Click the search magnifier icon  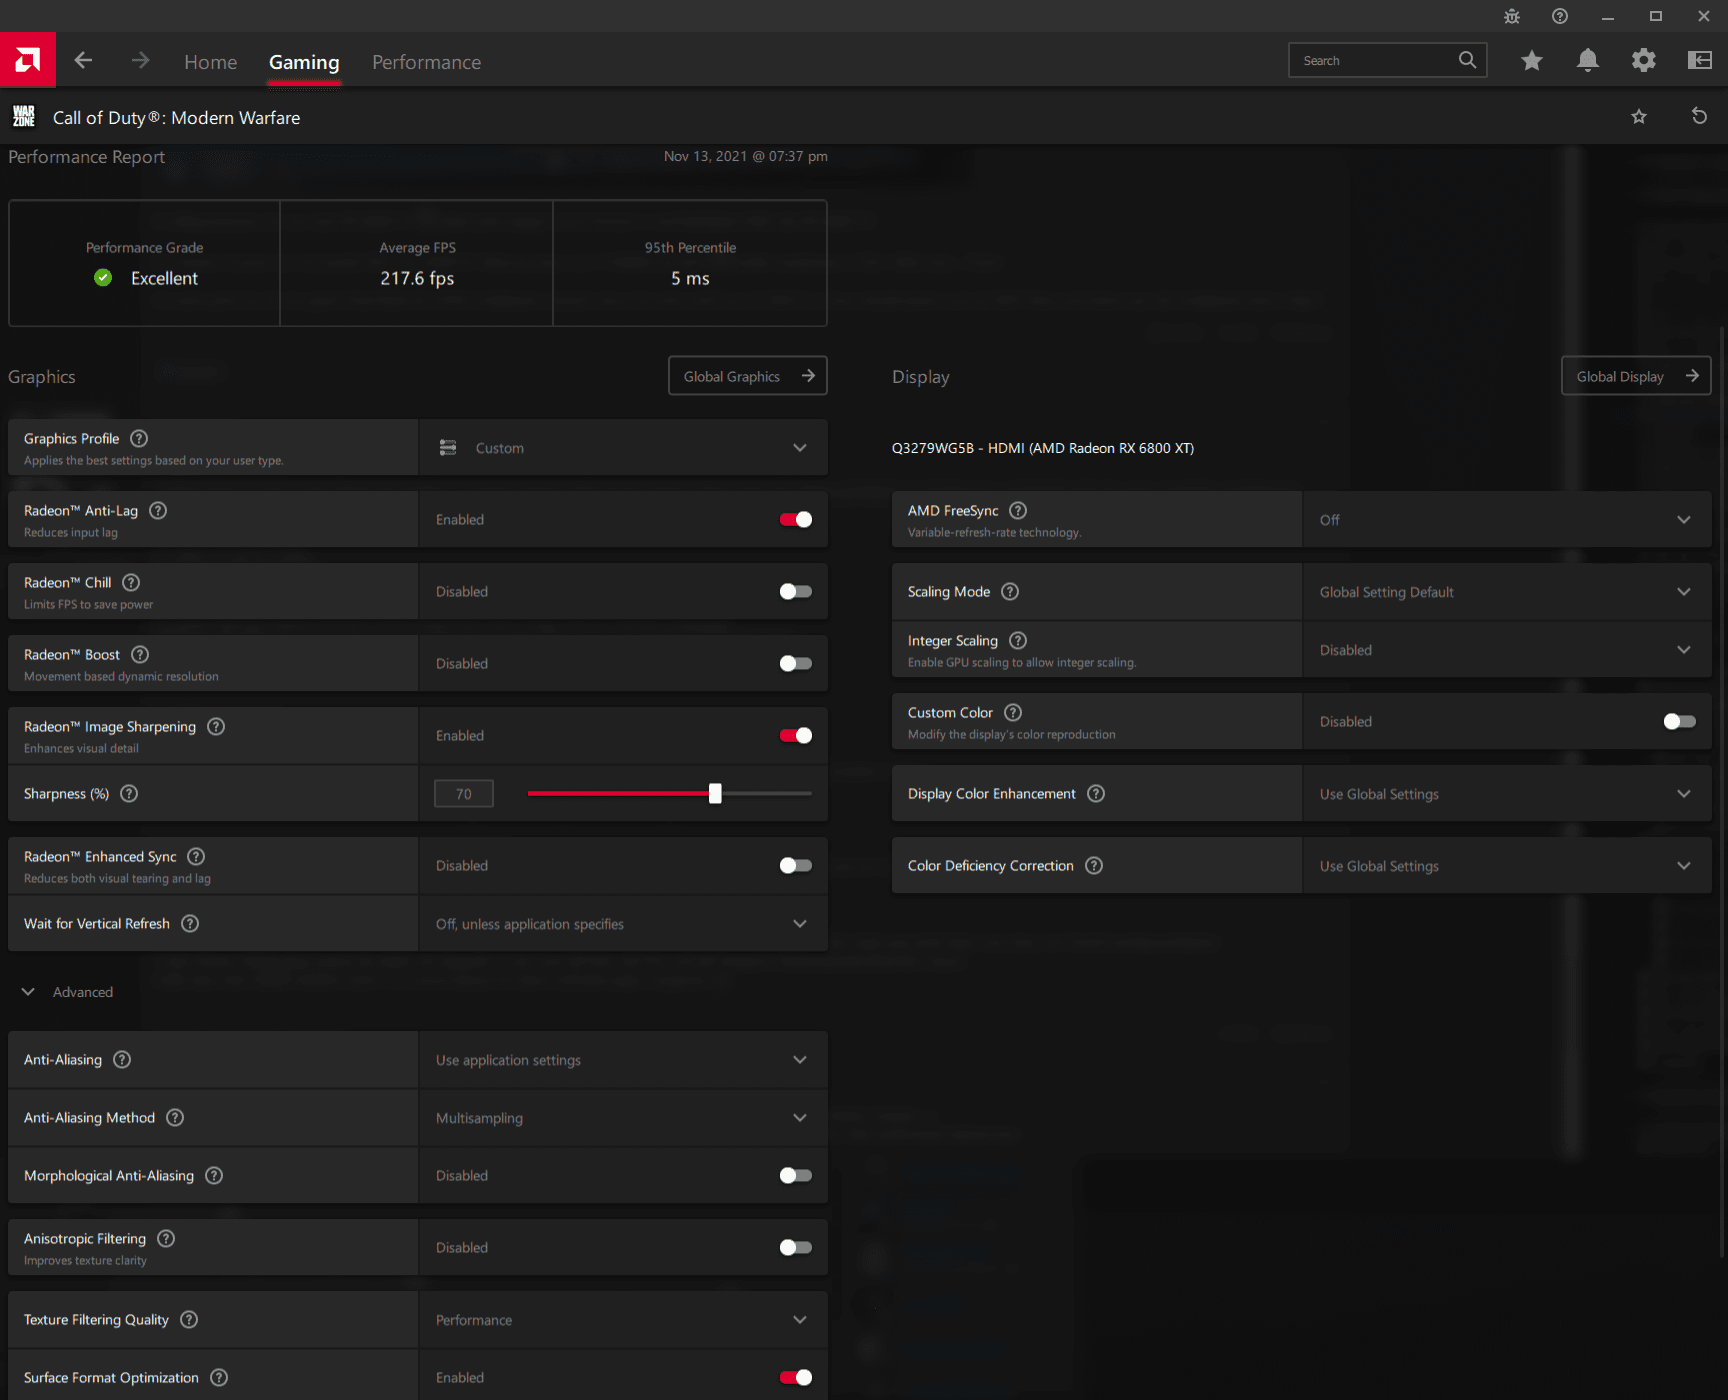1467,60
